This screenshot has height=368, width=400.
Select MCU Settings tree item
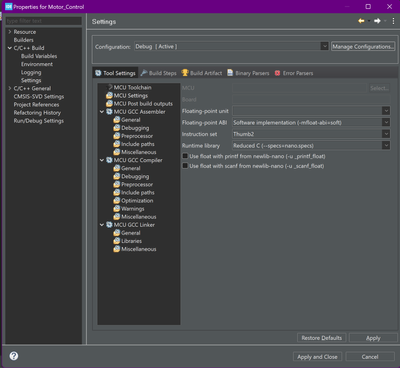point(131,95)
